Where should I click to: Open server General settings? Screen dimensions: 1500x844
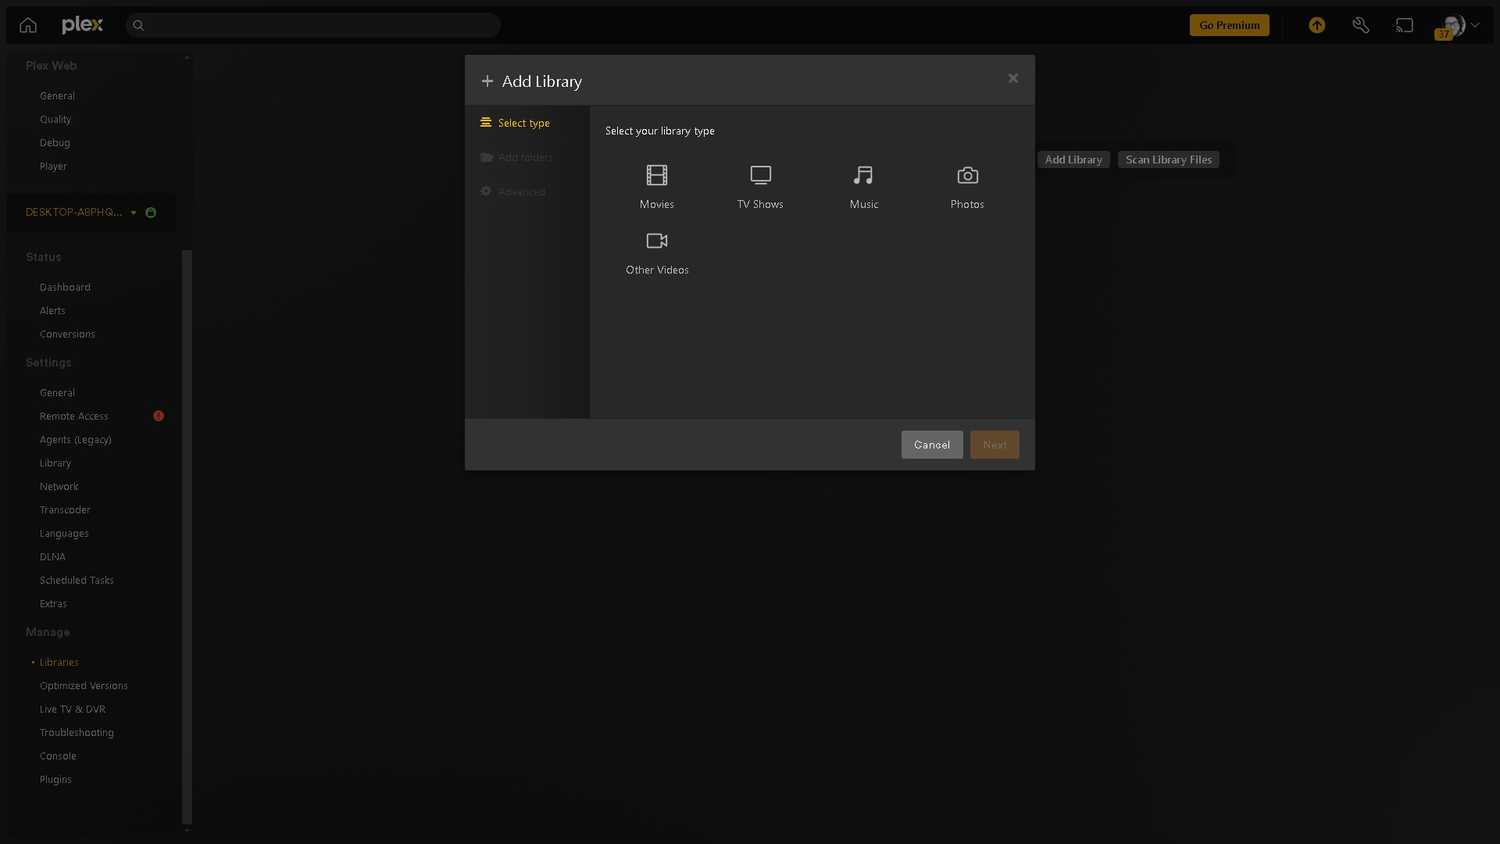57,393
